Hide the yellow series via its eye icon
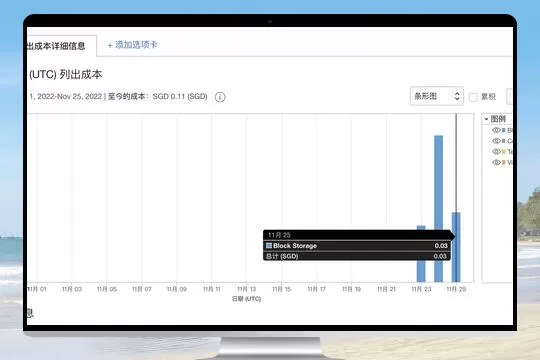Viewport: 540px width, 360px height. coord(496,152)
